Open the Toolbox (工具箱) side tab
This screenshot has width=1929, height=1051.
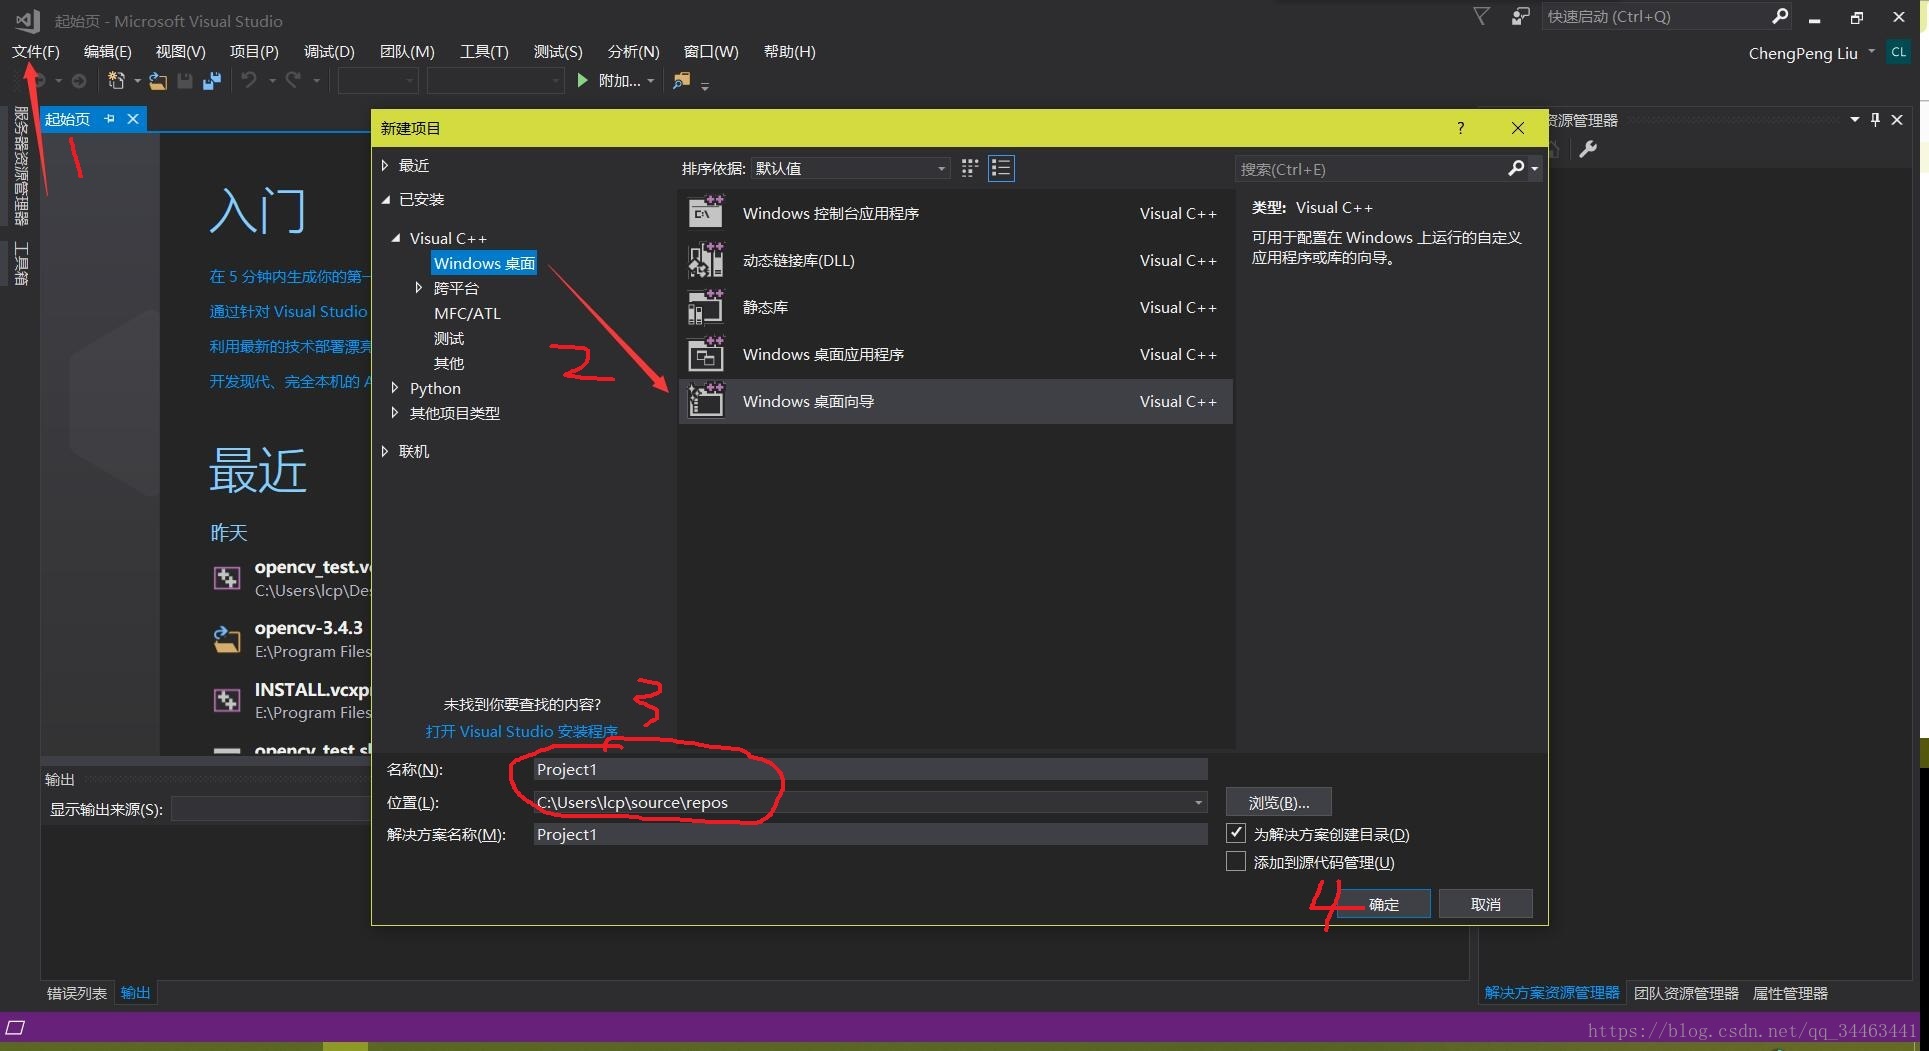tap(21, 264)
